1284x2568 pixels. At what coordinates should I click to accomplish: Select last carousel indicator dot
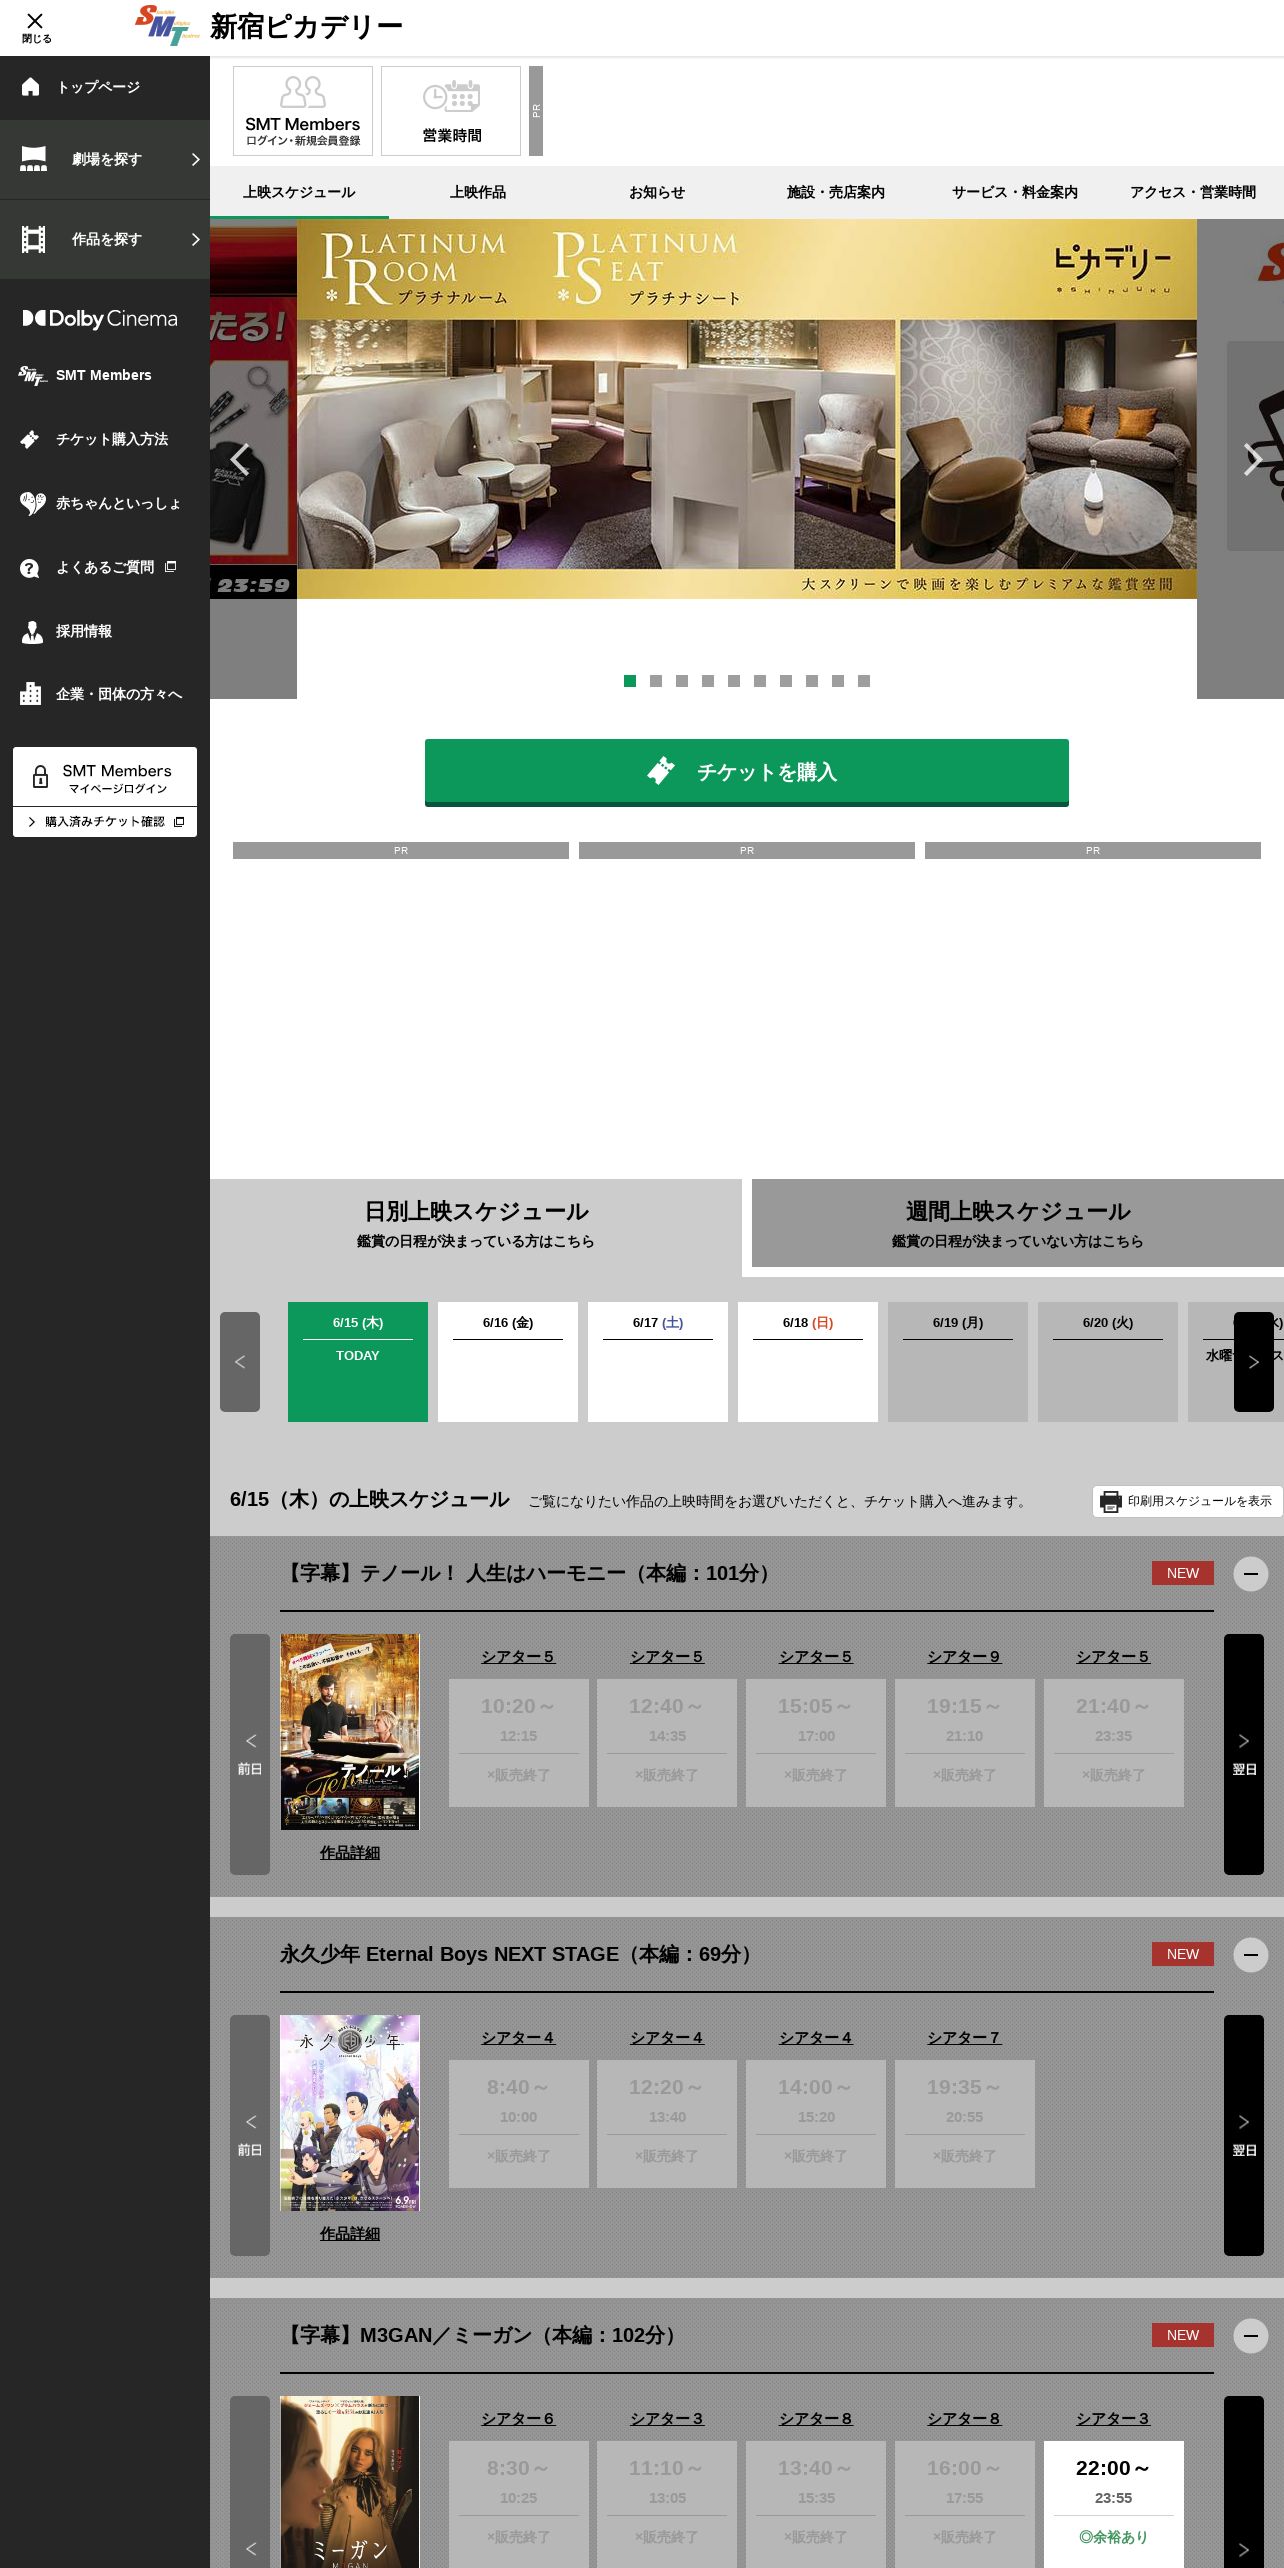(864, 681)
